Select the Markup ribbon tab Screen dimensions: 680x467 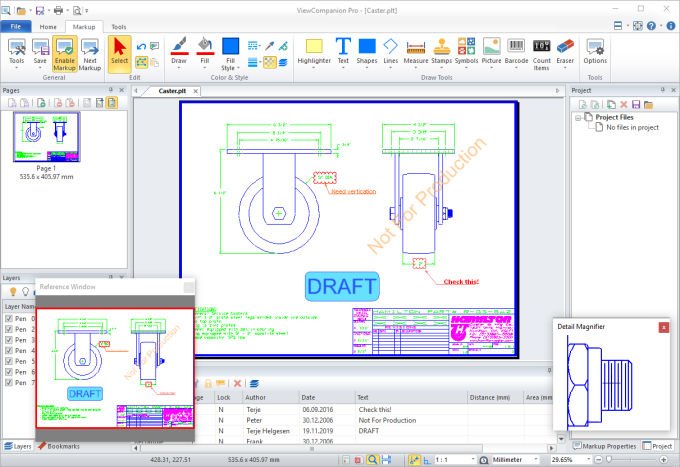coord(84,26)
